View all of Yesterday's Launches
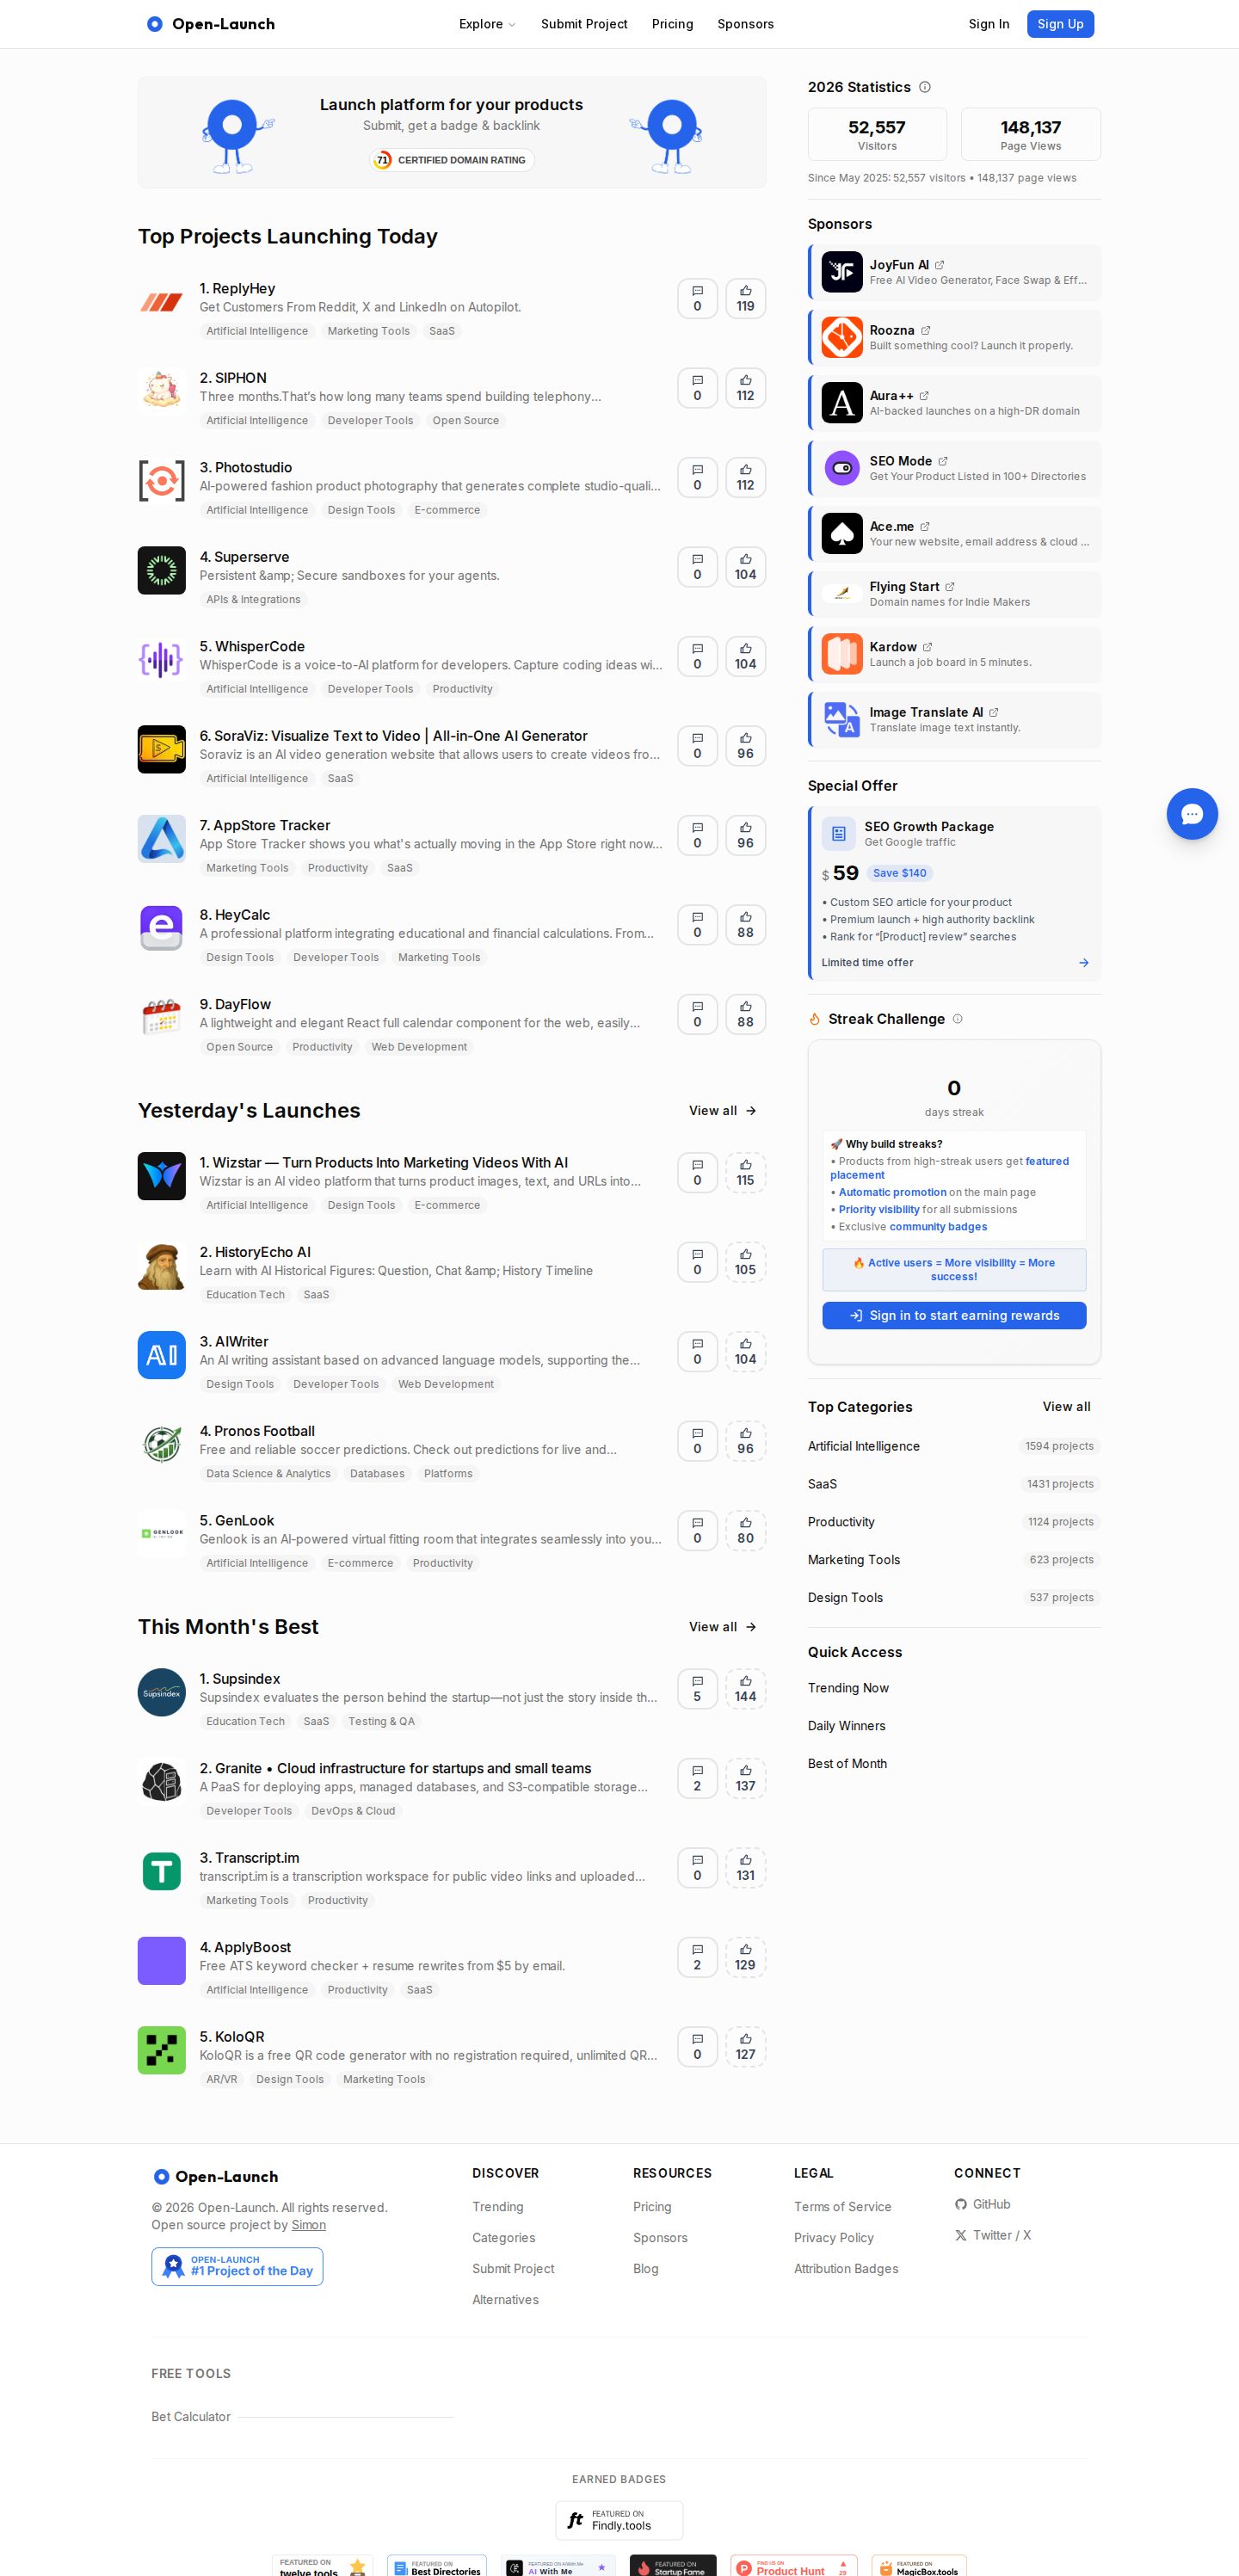 (722, 1111)
